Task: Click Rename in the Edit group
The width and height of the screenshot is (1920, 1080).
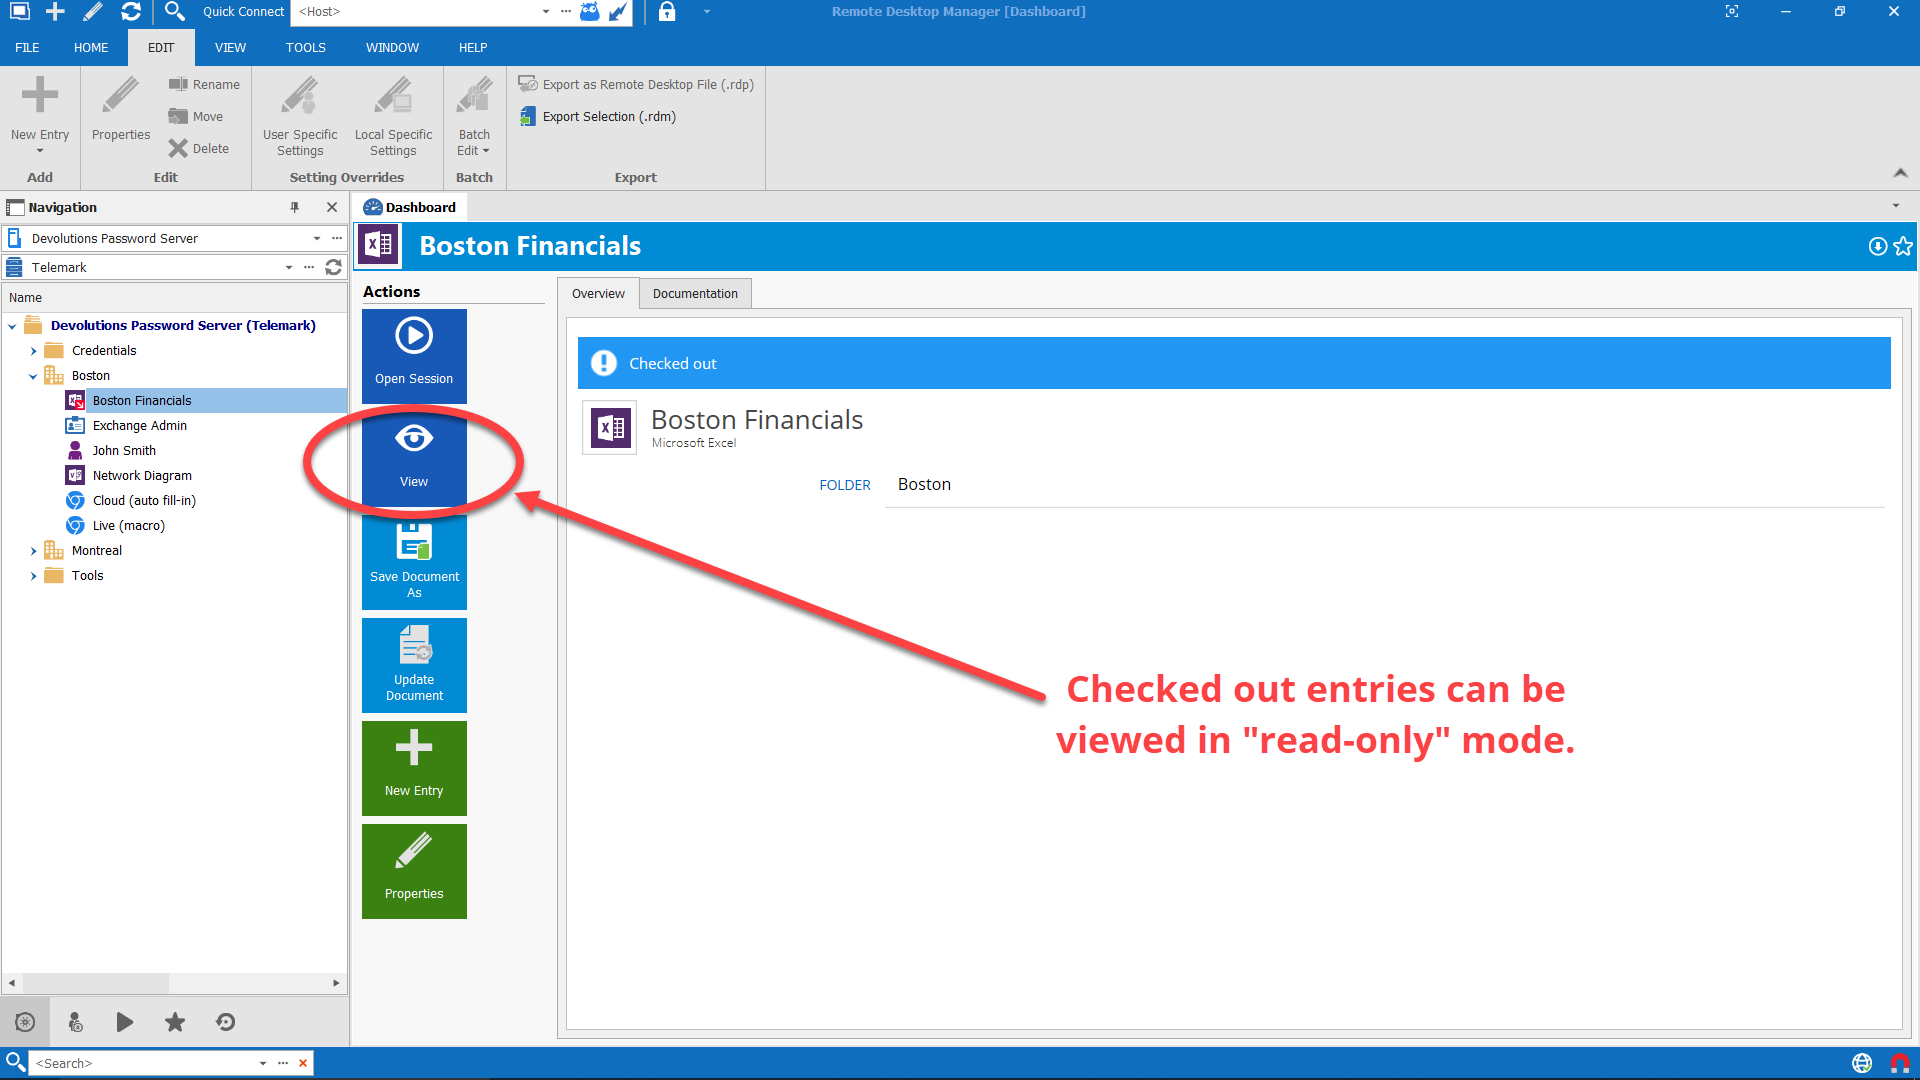Action: (205, 85)
